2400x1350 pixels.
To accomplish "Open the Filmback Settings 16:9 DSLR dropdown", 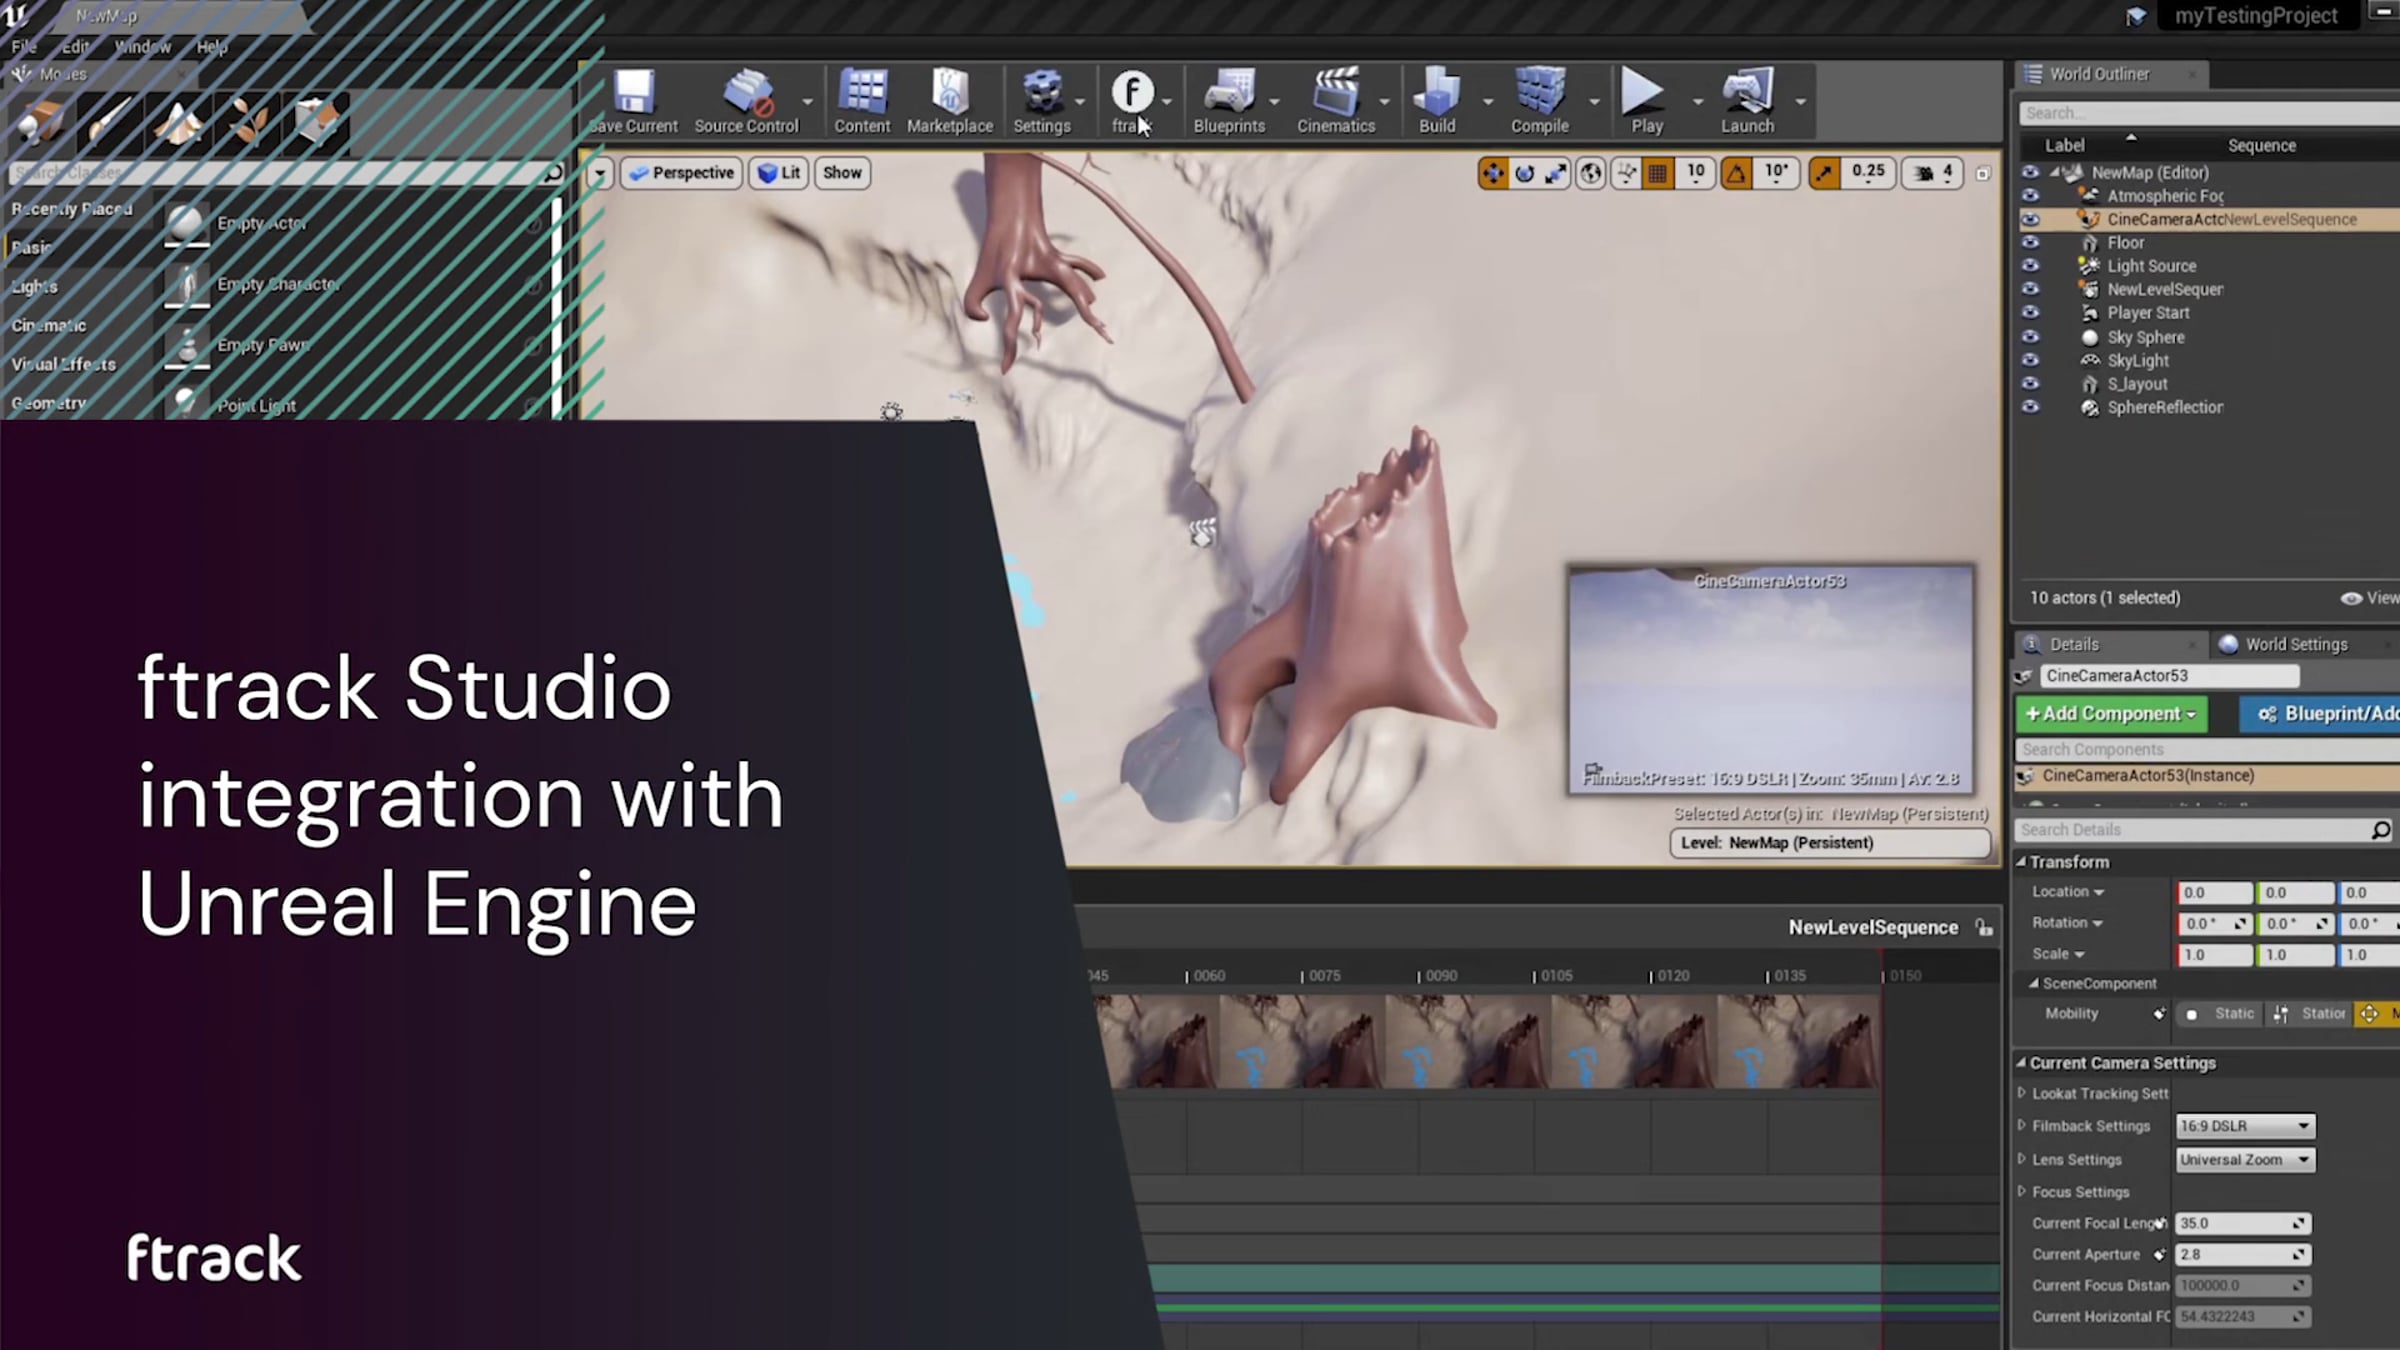I will point(2245,1126).
